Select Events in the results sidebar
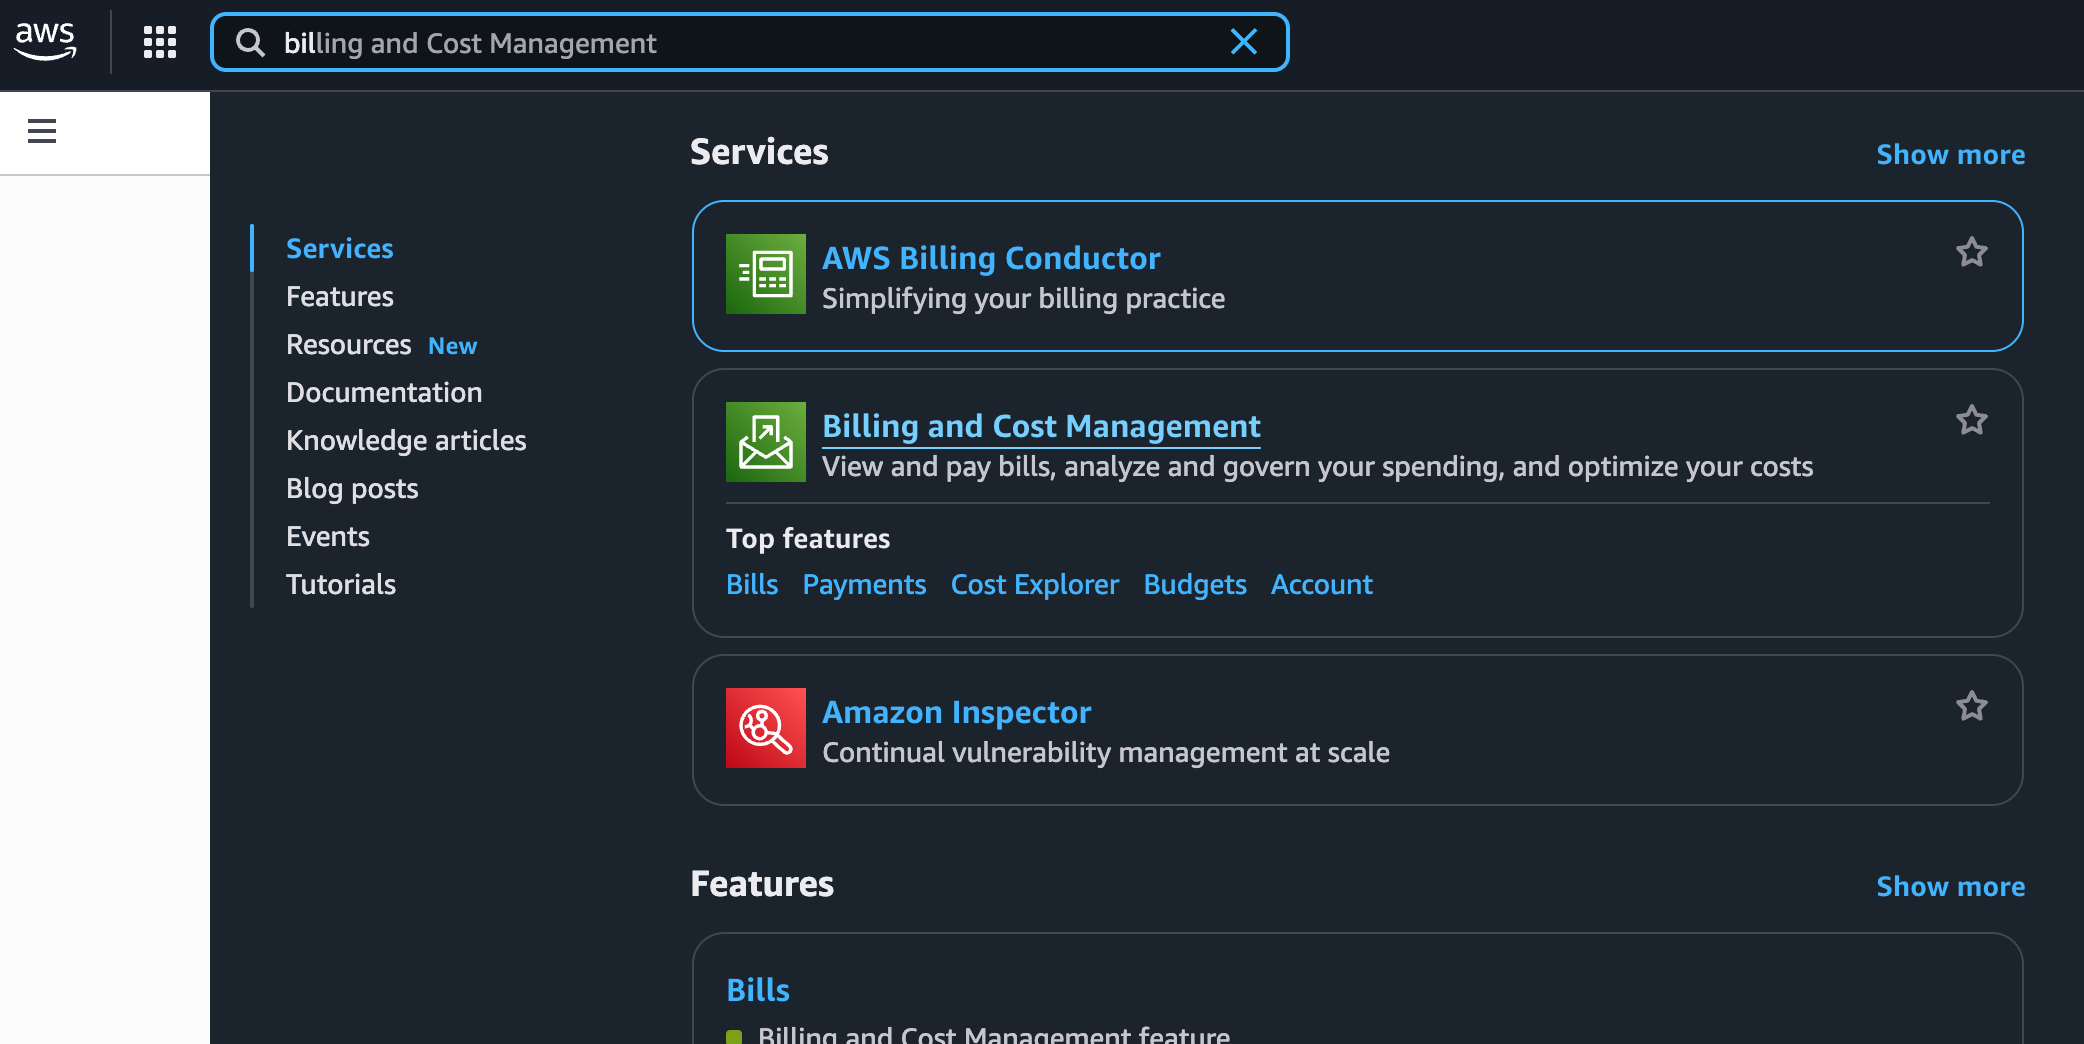The width and height of the screenshot is (2084, 1044). coord(328,536)
